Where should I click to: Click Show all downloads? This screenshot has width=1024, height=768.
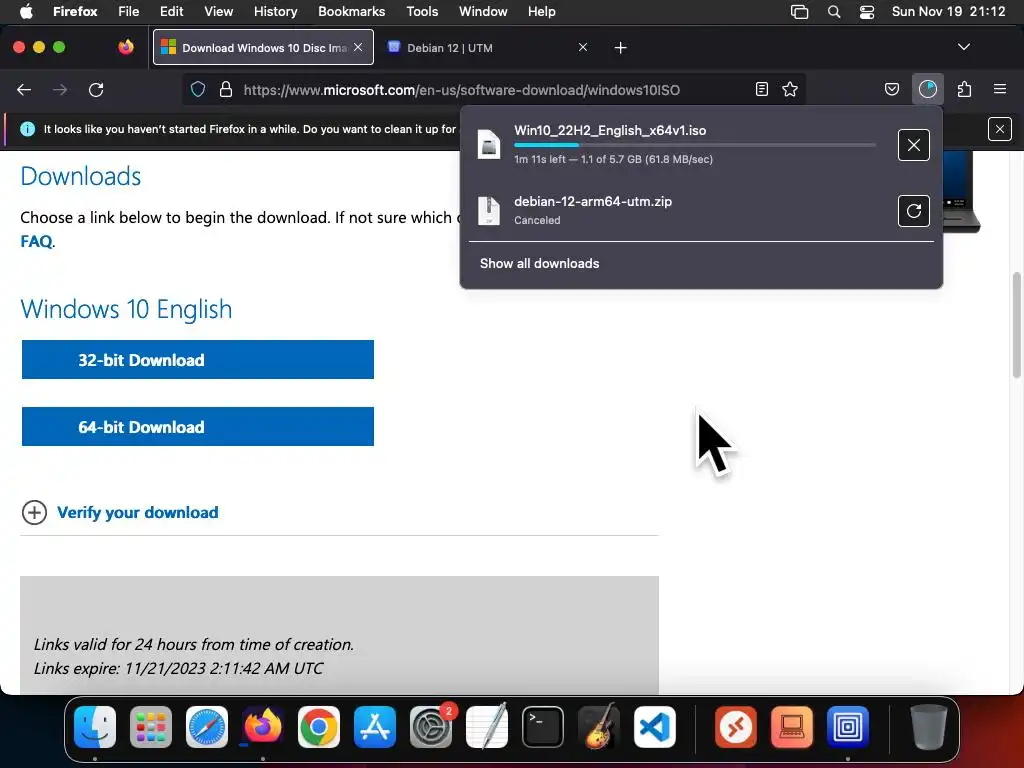[x=539, y=264]
